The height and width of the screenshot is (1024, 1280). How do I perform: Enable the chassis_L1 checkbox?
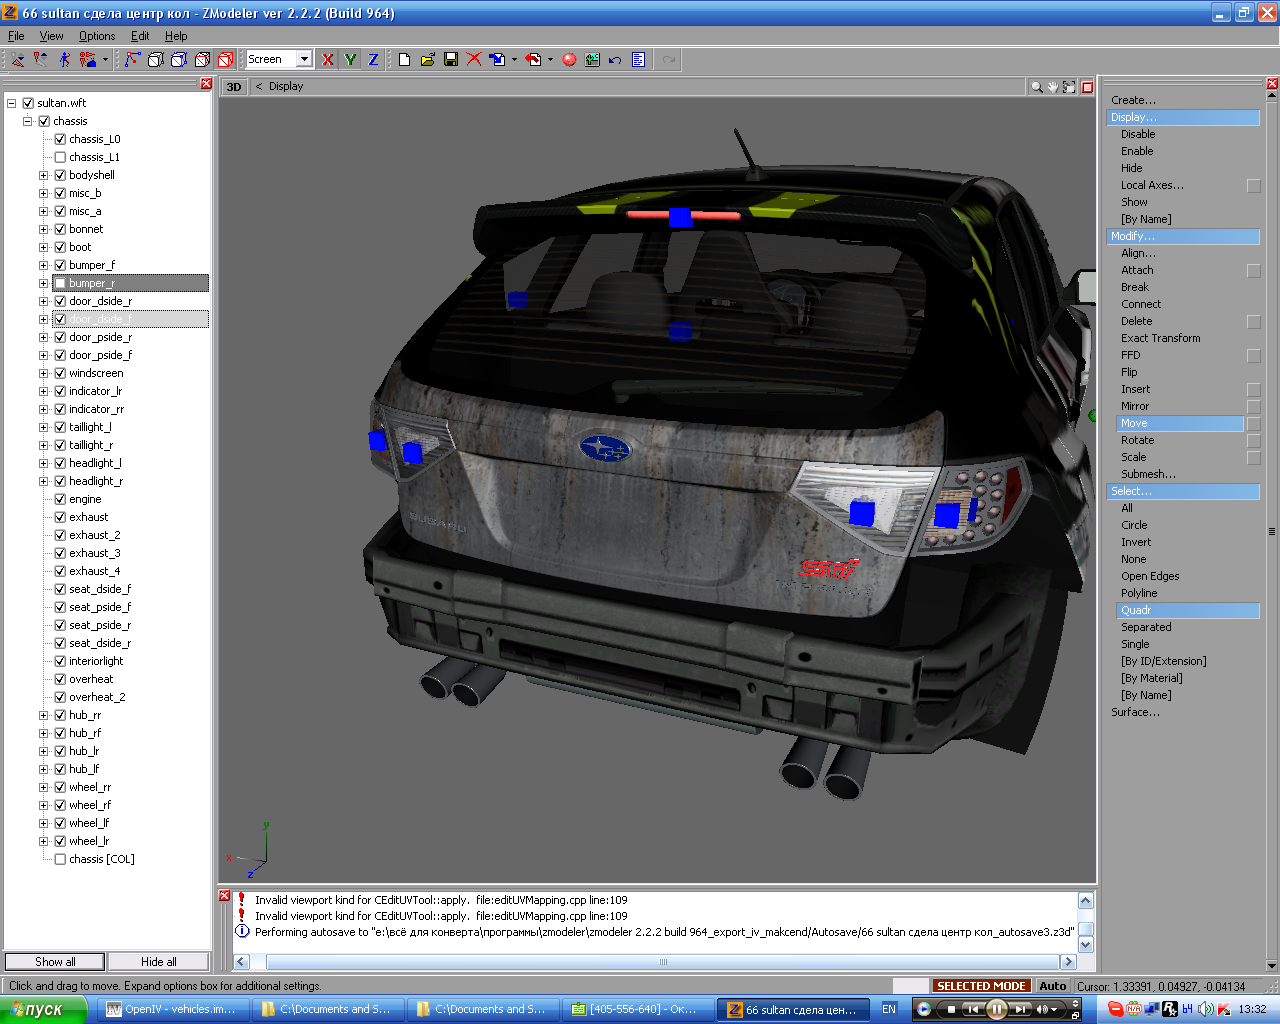(60, 157)
